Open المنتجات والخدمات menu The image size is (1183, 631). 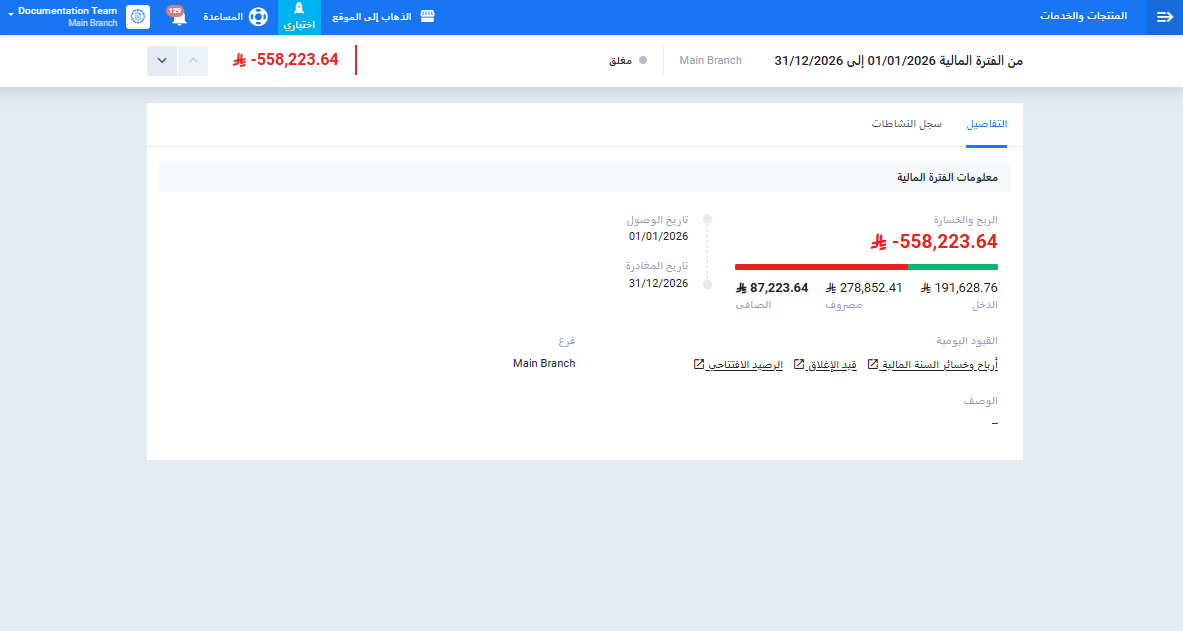(1083, 16)
